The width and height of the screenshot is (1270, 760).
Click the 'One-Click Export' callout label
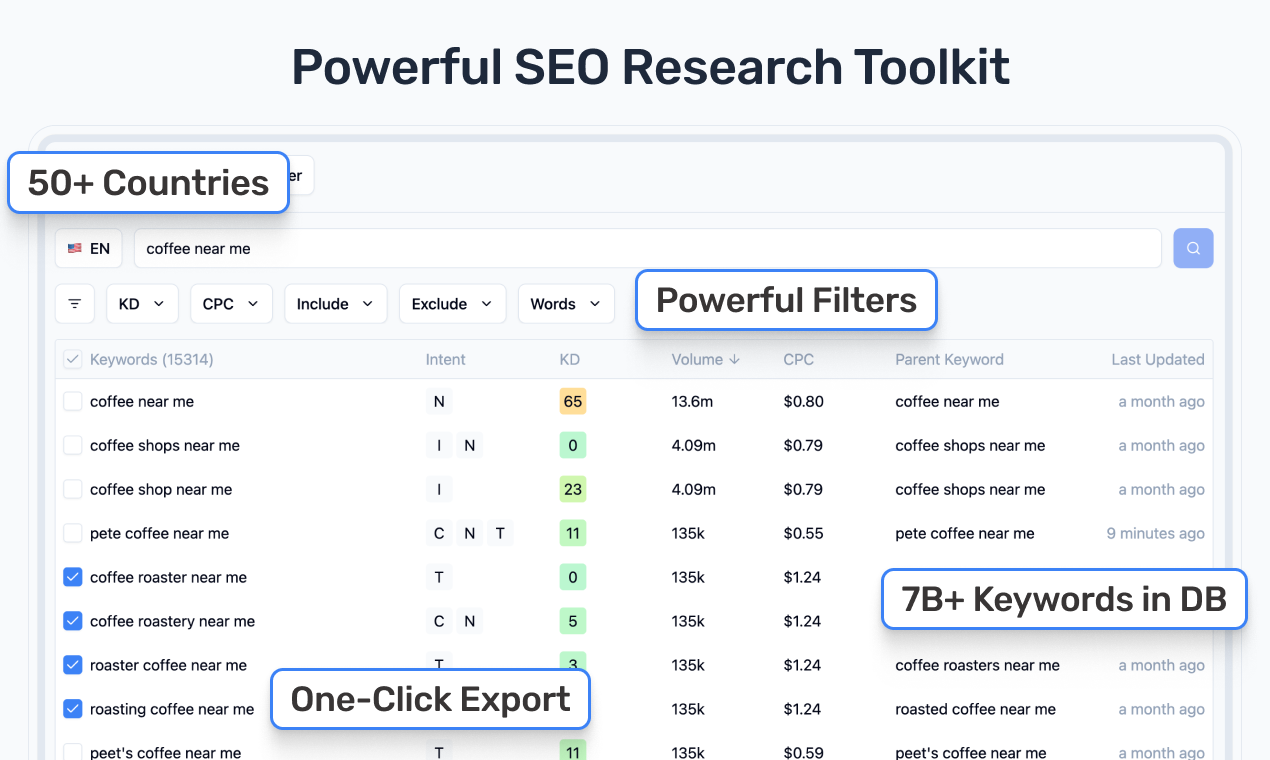point(431,699)
